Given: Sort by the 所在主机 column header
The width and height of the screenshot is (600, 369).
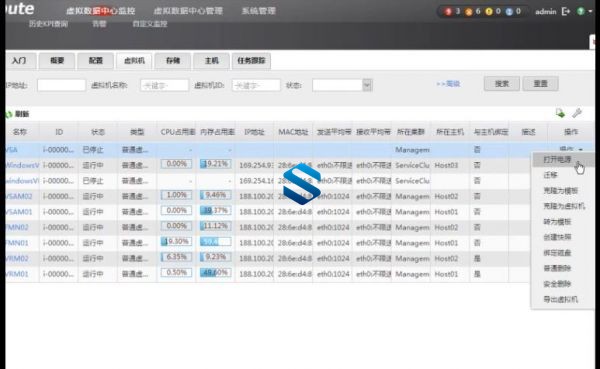Looking at the screenshot, I should (x=450, y=132).
